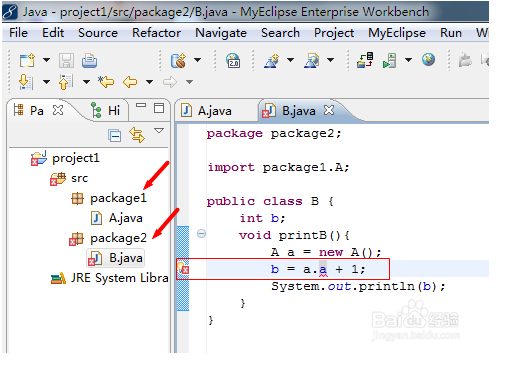Click the Last Edit Location icon
The image size is (506, 373).
pyautogui.click(x=106, y=82)
